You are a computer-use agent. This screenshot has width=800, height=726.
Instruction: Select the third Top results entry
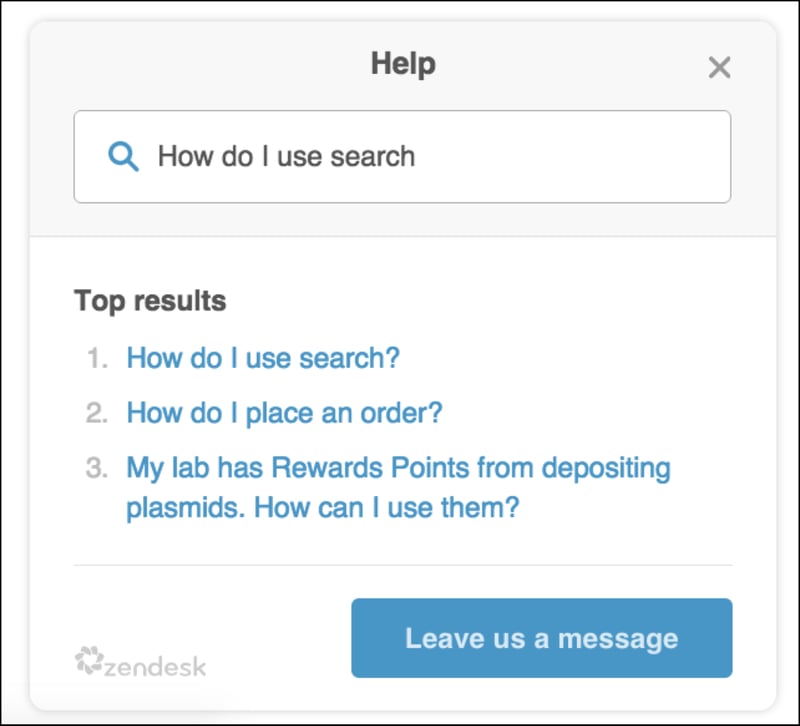click(398, 487)
